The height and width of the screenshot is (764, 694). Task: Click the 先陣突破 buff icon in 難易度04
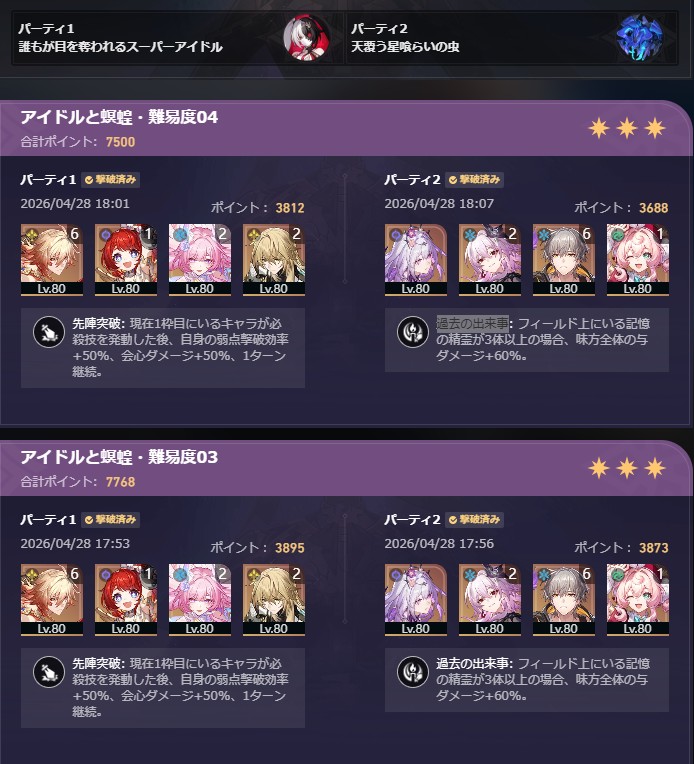[49, 332]
